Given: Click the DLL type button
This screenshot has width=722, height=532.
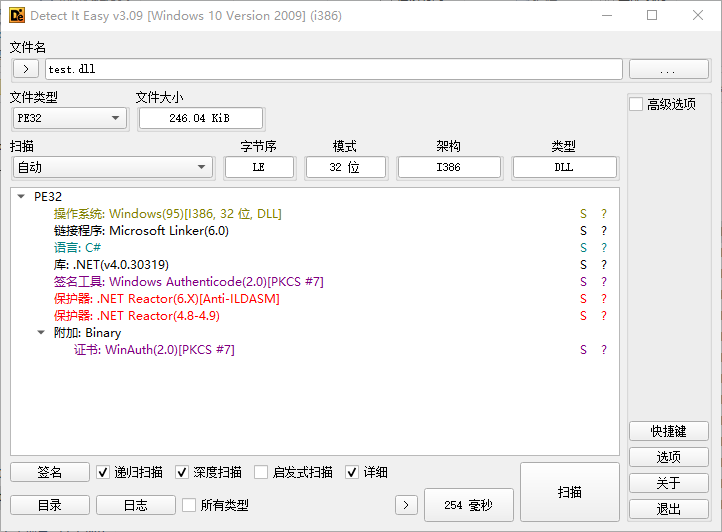Looking at the screenshot, I should [x=565, y=167].
